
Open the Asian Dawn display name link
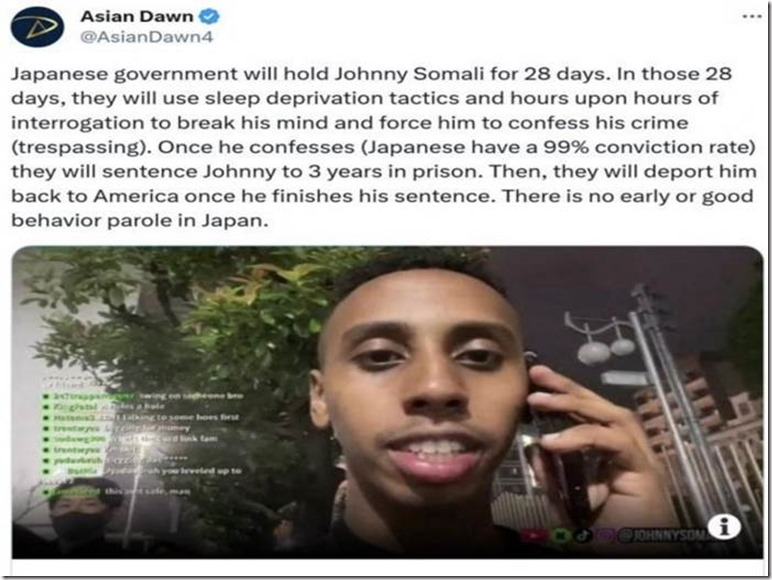point(137,16)
